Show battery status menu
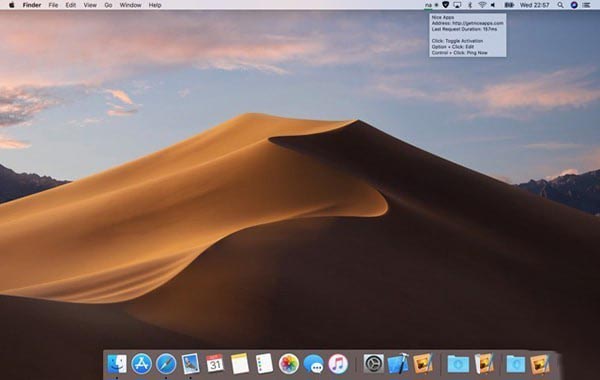The width and height of the screenshot is (600, 380). pos(509,5)
